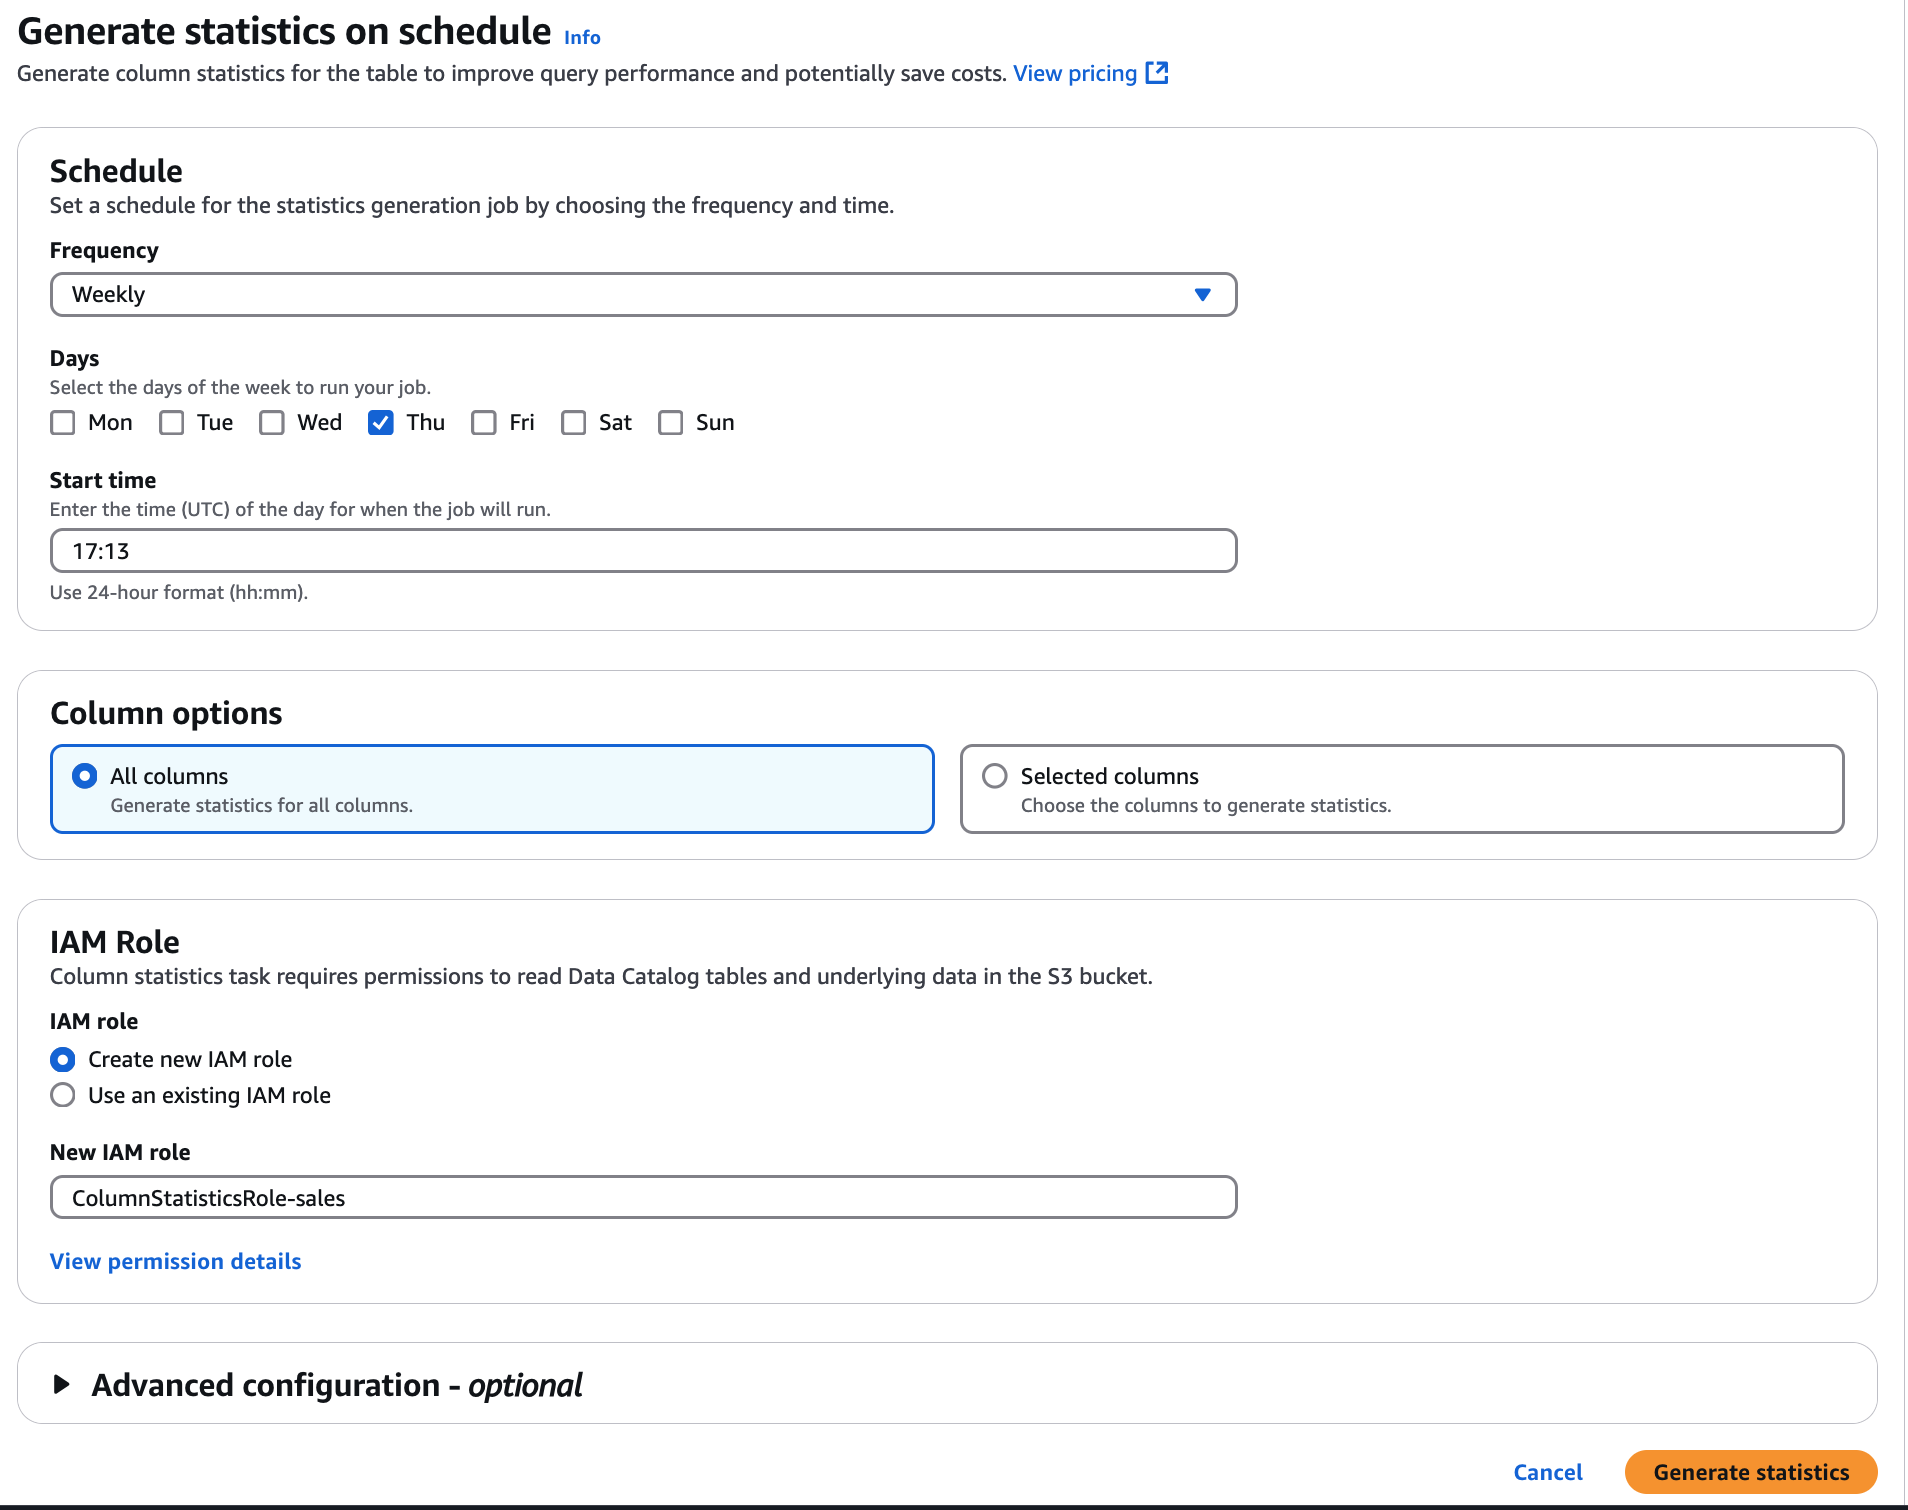Open the Frequency dropdown arrow
Image resolution: width=1908 pixels, height=1510 pixels.
tap(1203, 294)
